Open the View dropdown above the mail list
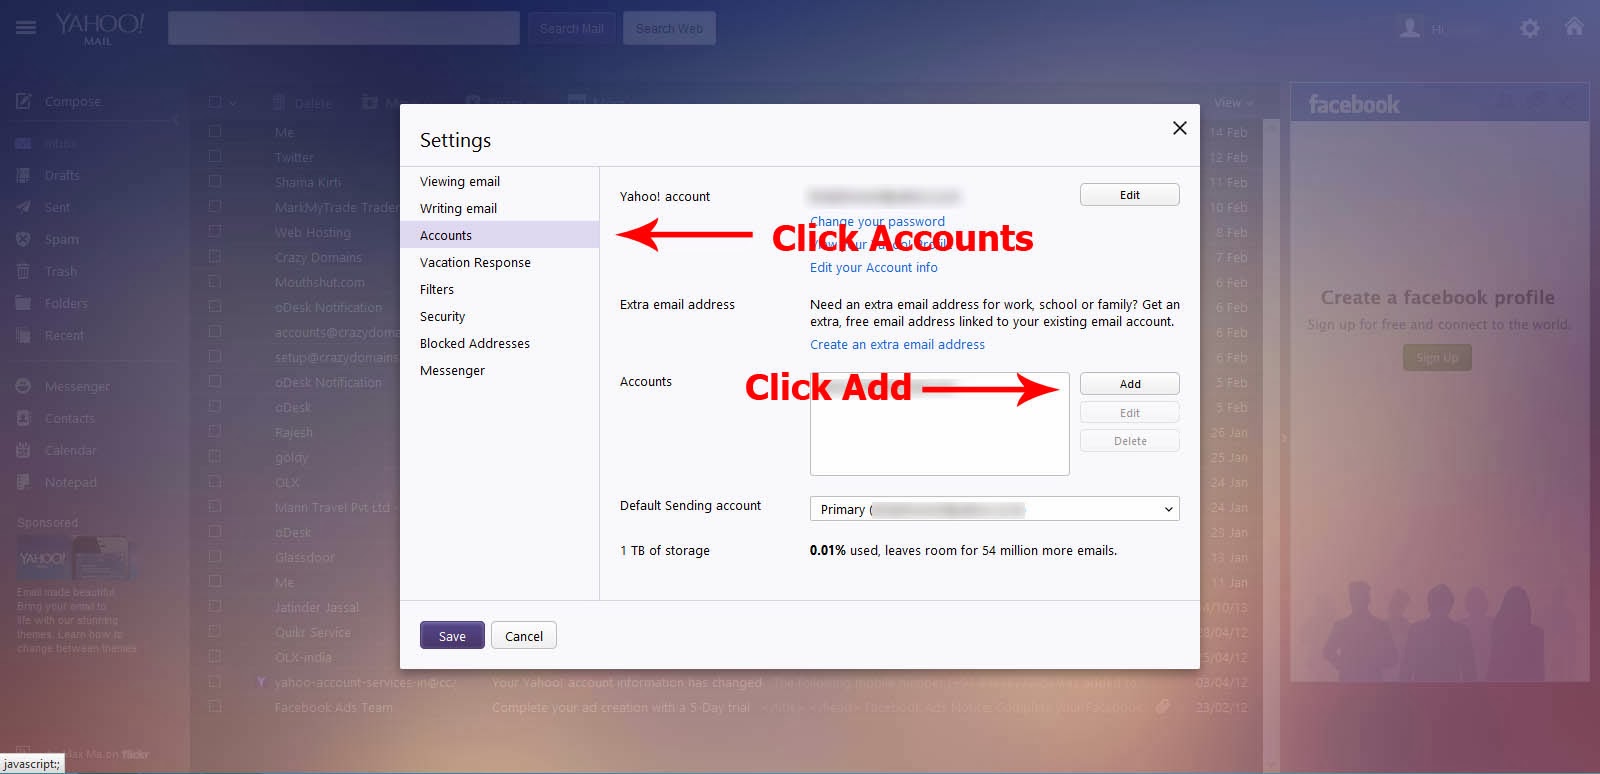The width and height of the screenshot is (1600, 774). click(x=1233, y=103)
